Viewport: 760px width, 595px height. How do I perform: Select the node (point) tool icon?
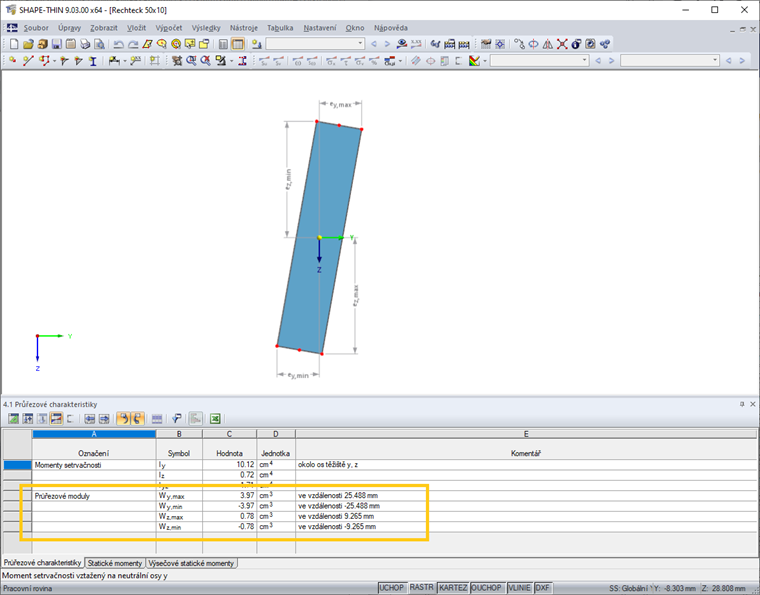(13, 61)
